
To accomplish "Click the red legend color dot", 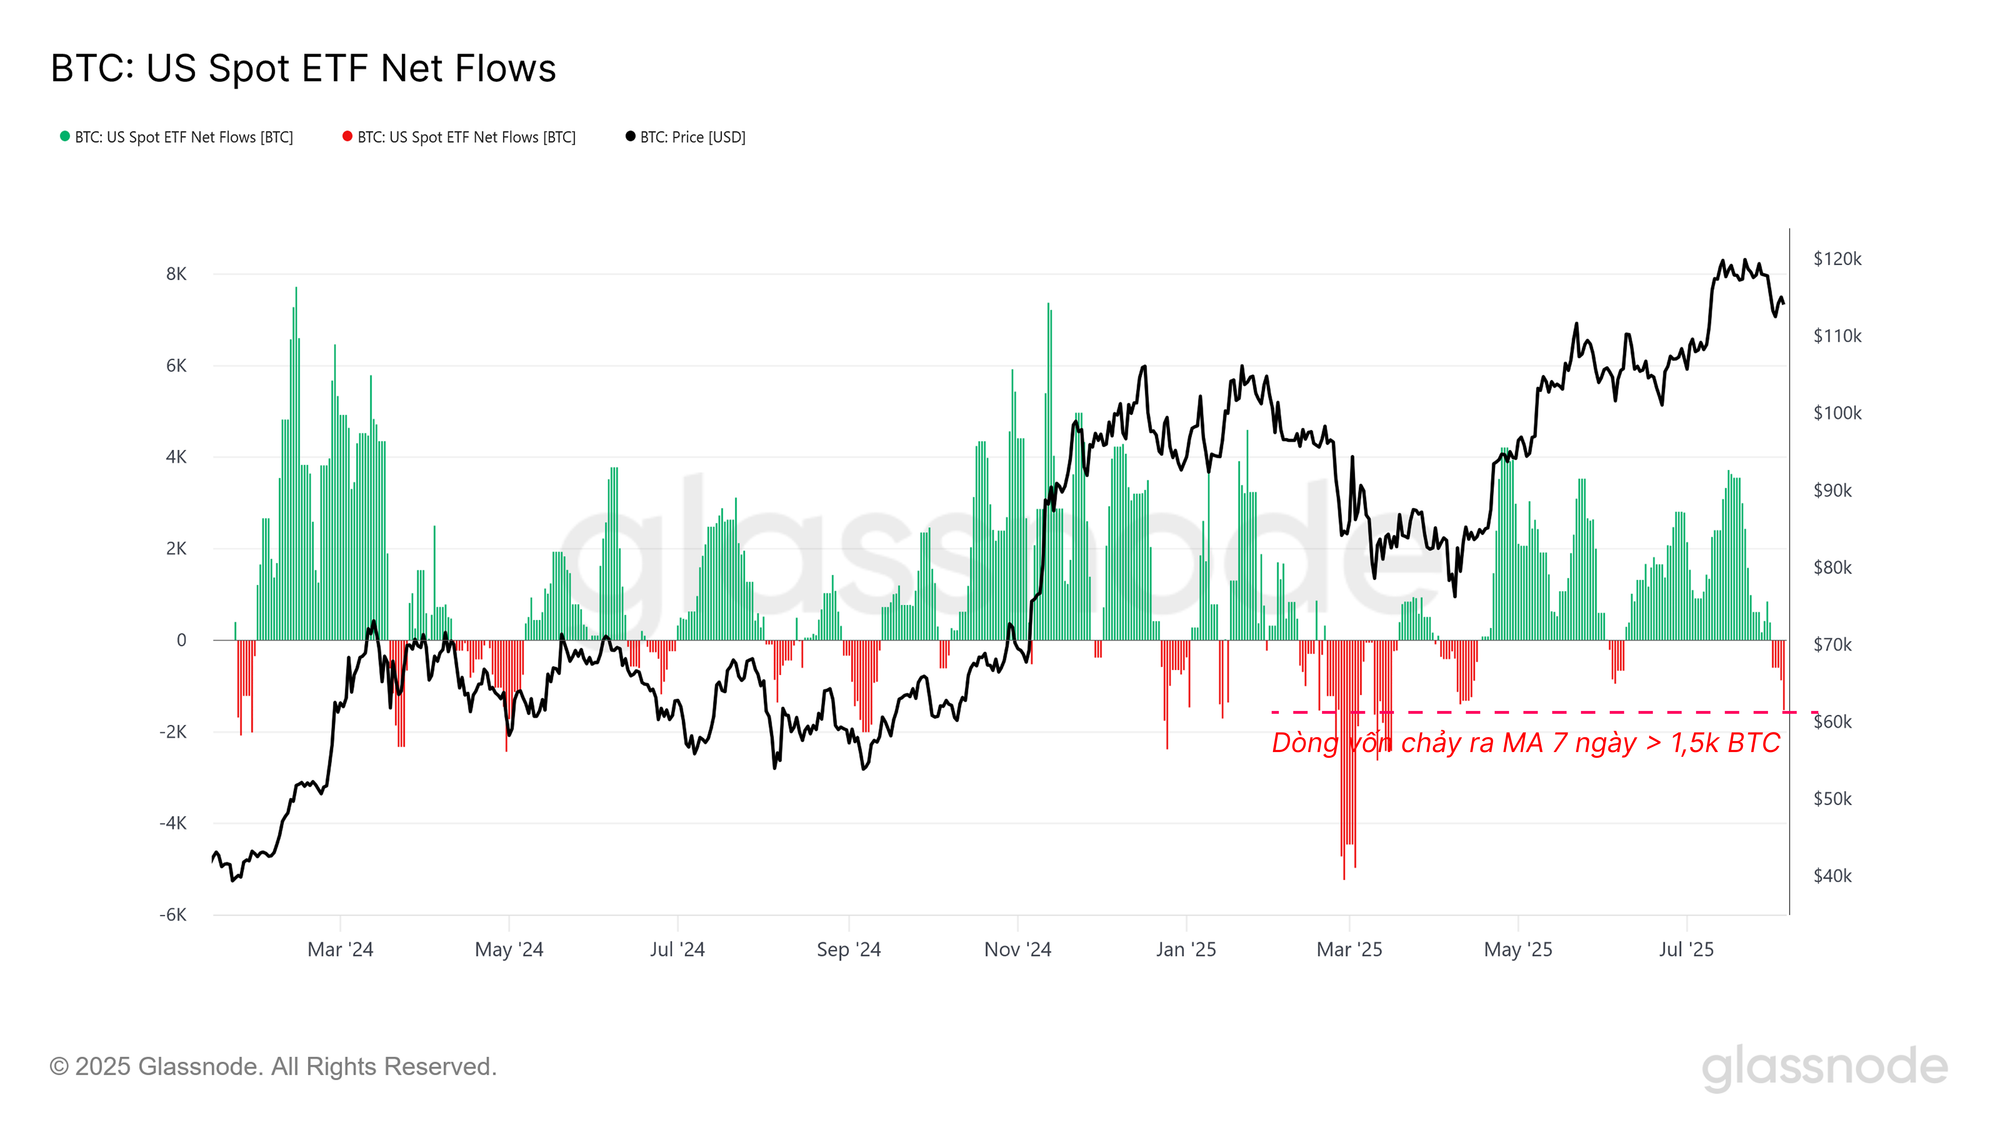I will coord(347,136).
